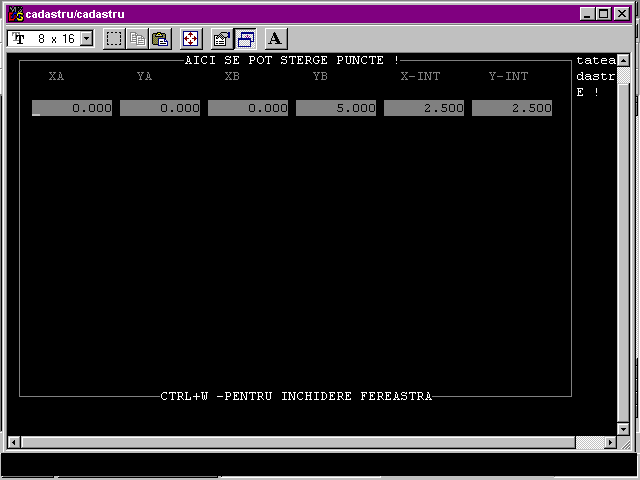
Task: Click the XA value field
Action: coord(72,108)
